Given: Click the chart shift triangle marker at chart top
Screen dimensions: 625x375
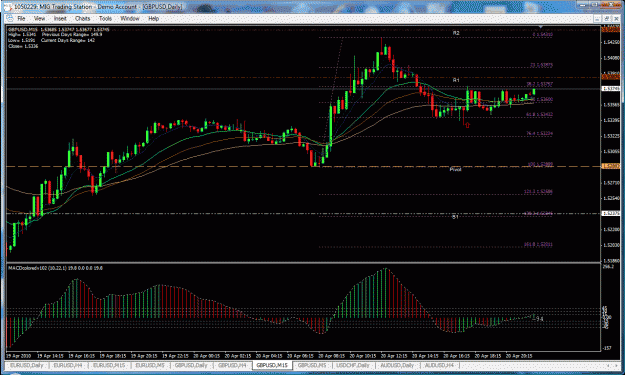Looking at the screenshot, I should [540, 27].
